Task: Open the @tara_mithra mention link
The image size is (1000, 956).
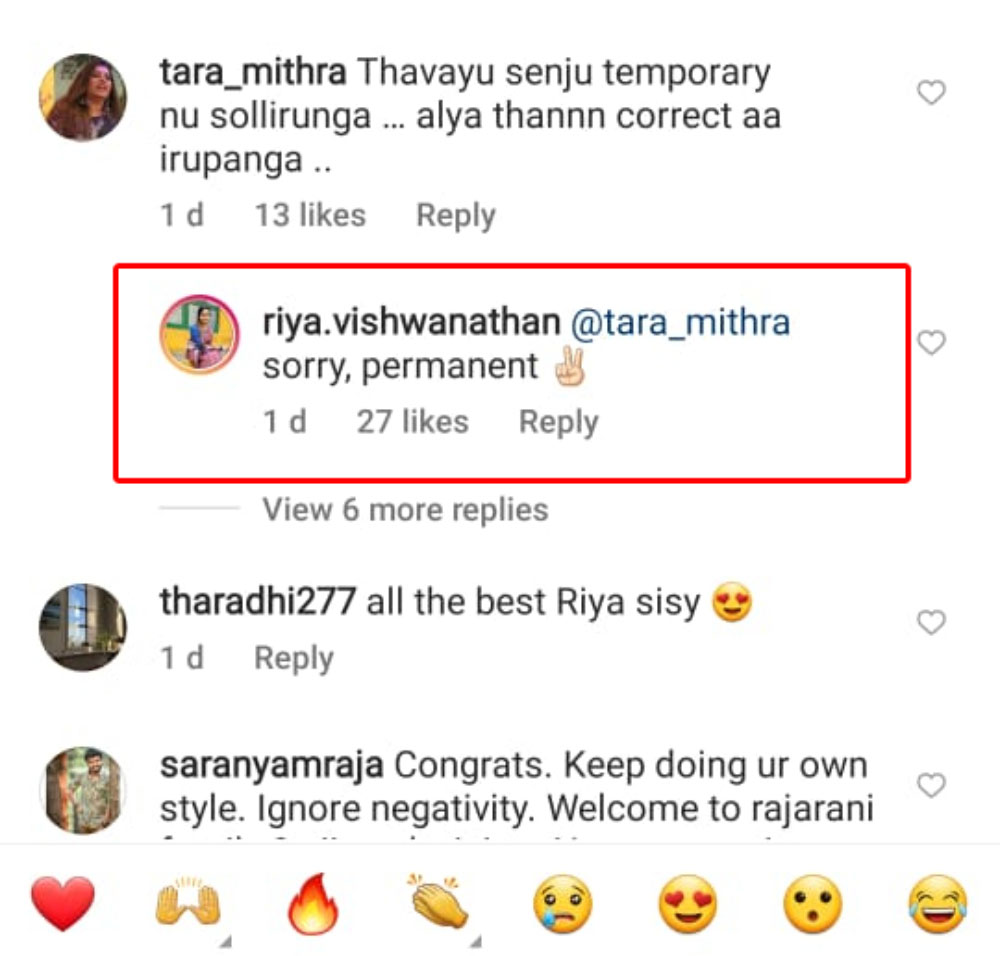Action: pyautogui.click(x=680, y=322)
